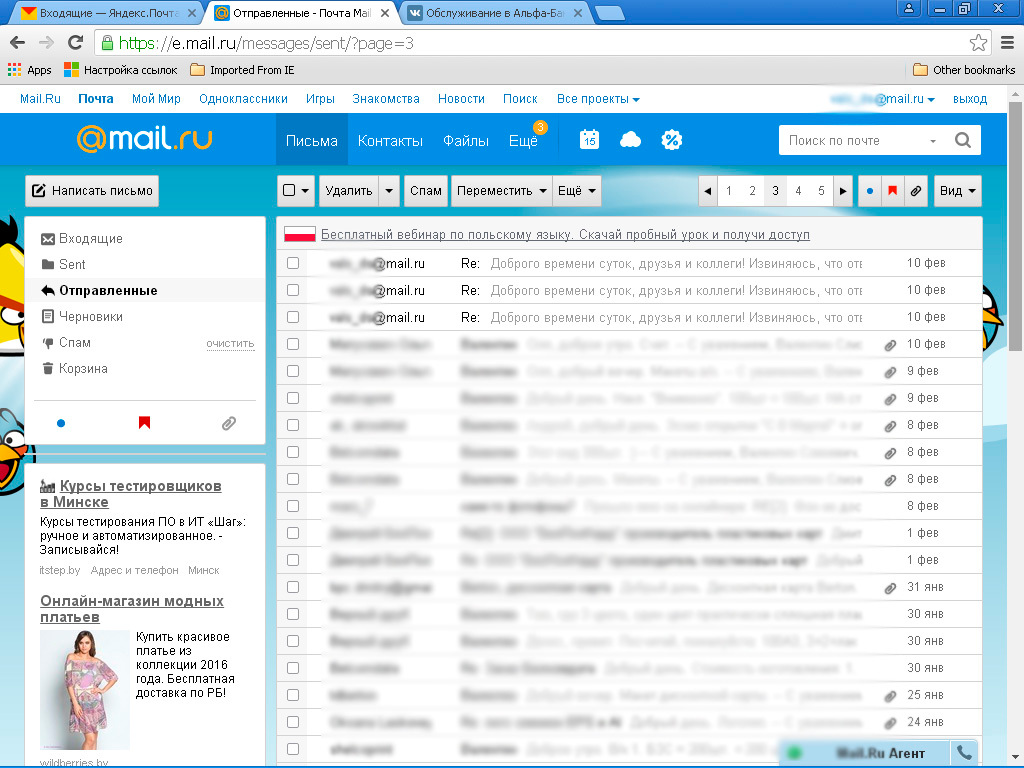Tick the select-all checkbox in toolbar
This screenshot has height=768, width=1024.
click(x=289, y=190)
